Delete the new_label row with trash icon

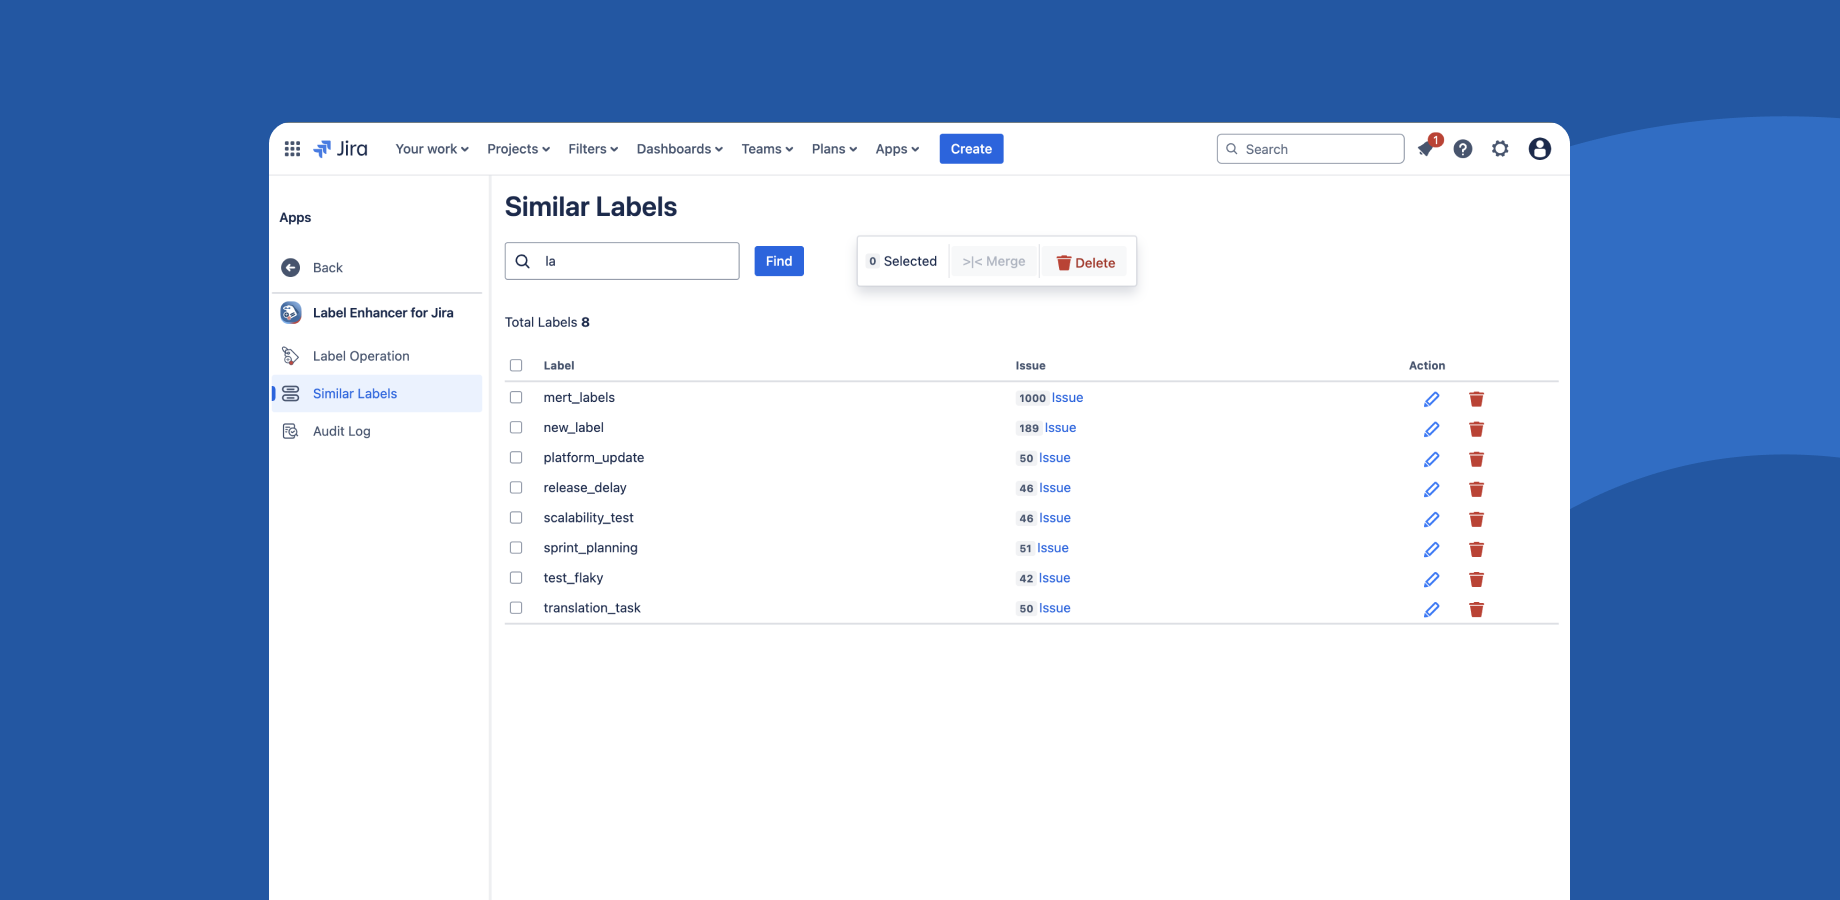pyautogui.click(x=1476, y=429)
